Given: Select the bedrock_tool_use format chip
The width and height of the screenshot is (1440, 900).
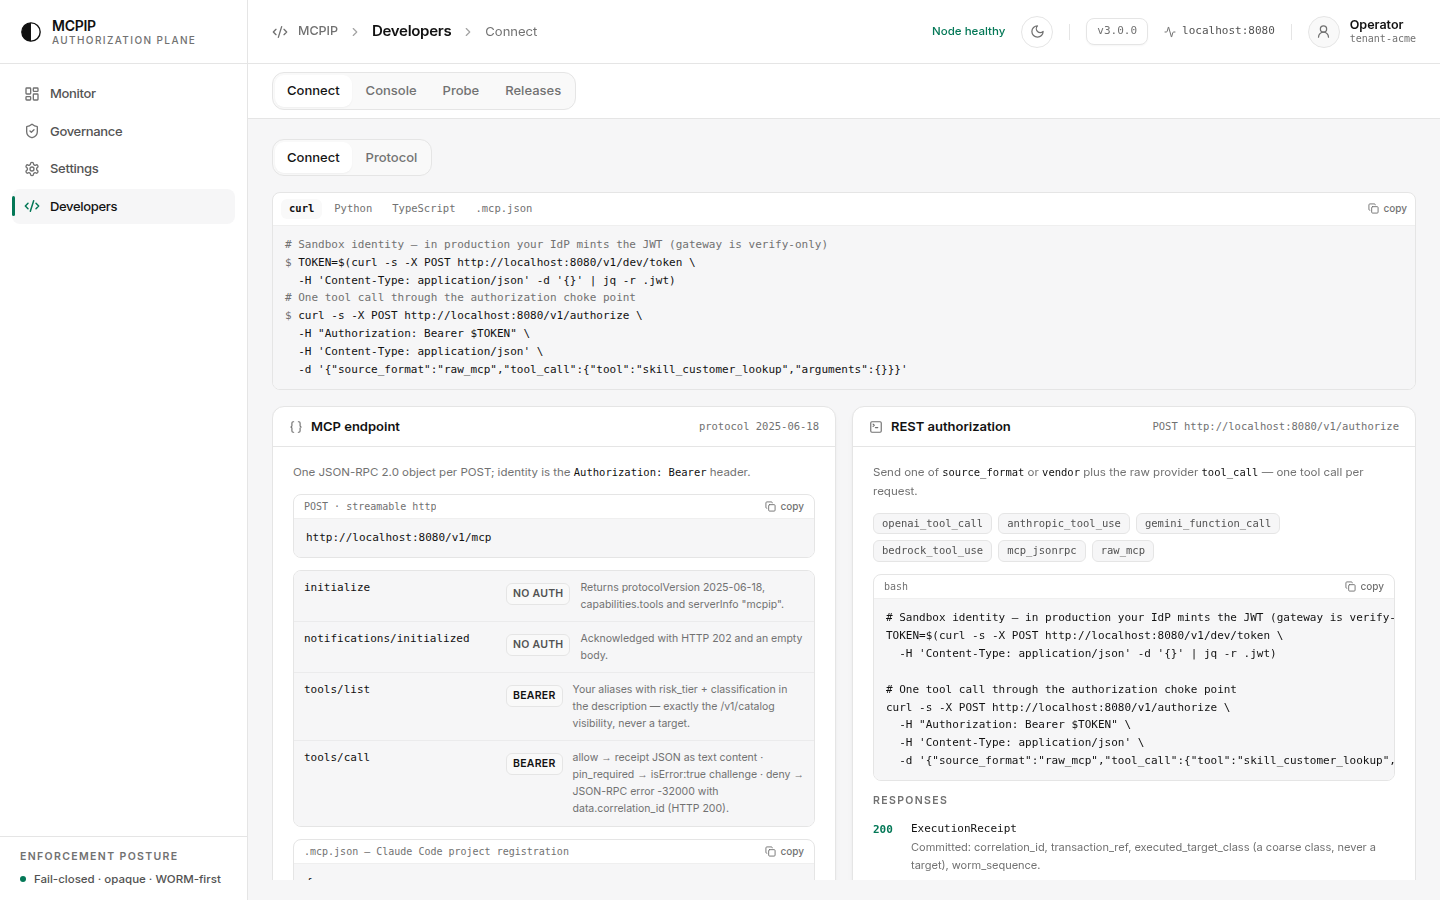Looking at the screenshot, I should point(932,551).
